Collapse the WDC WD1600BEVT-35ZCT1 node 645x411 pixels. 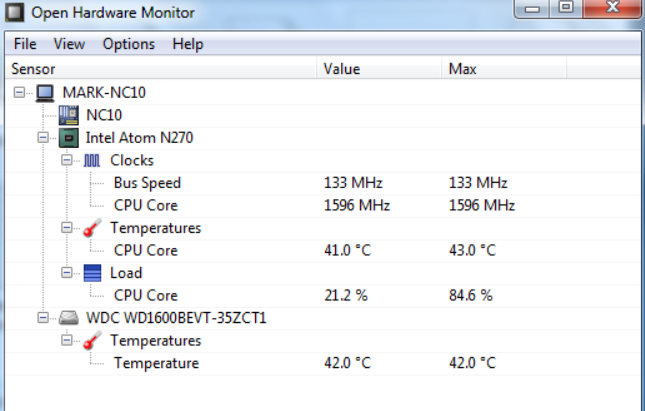point(43,318)
